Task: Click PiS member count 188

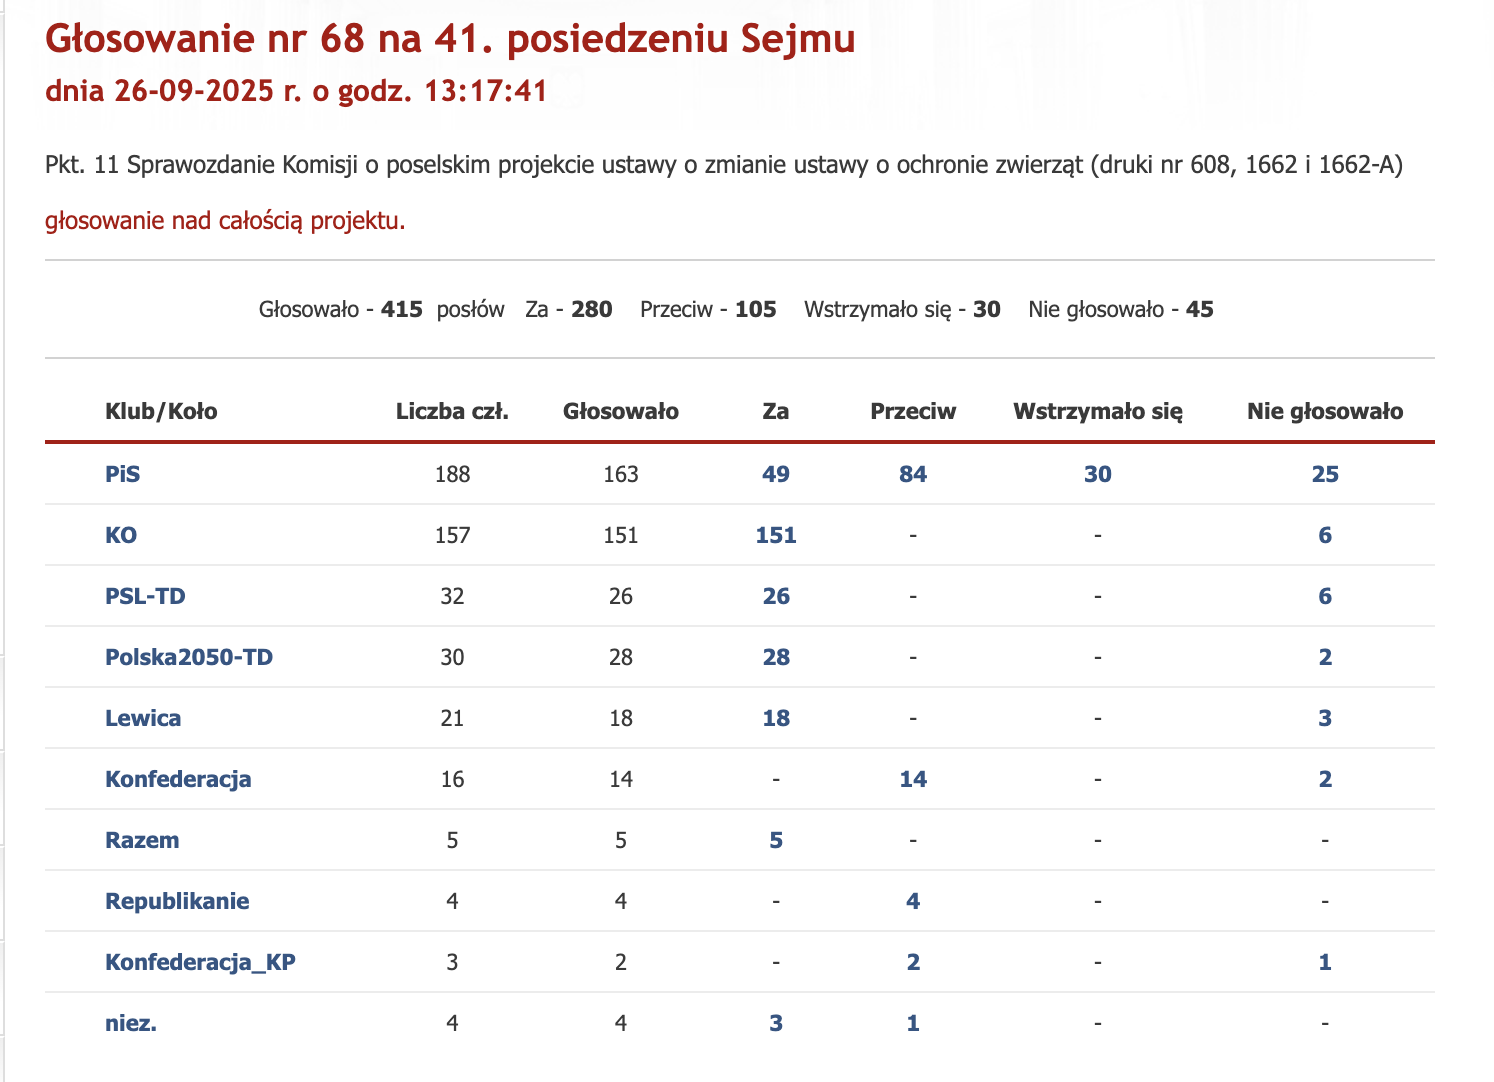Action: click(x=453, y=474)
